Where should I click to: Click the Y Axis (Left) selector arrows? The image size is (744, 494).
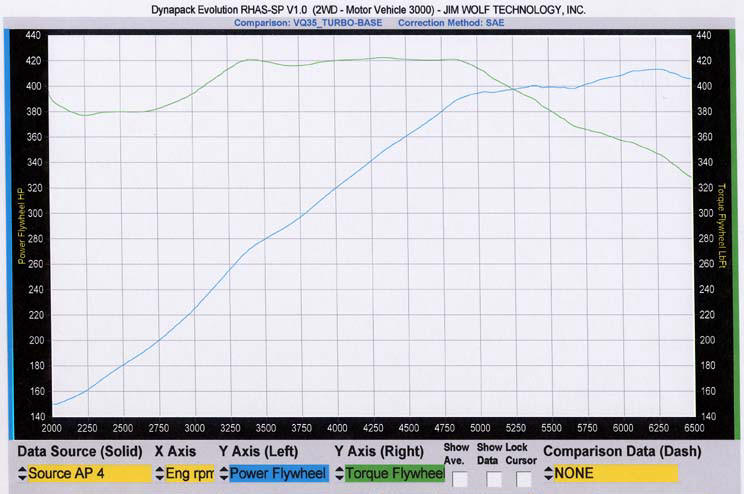pyautogui.click(x=224, y=473)
